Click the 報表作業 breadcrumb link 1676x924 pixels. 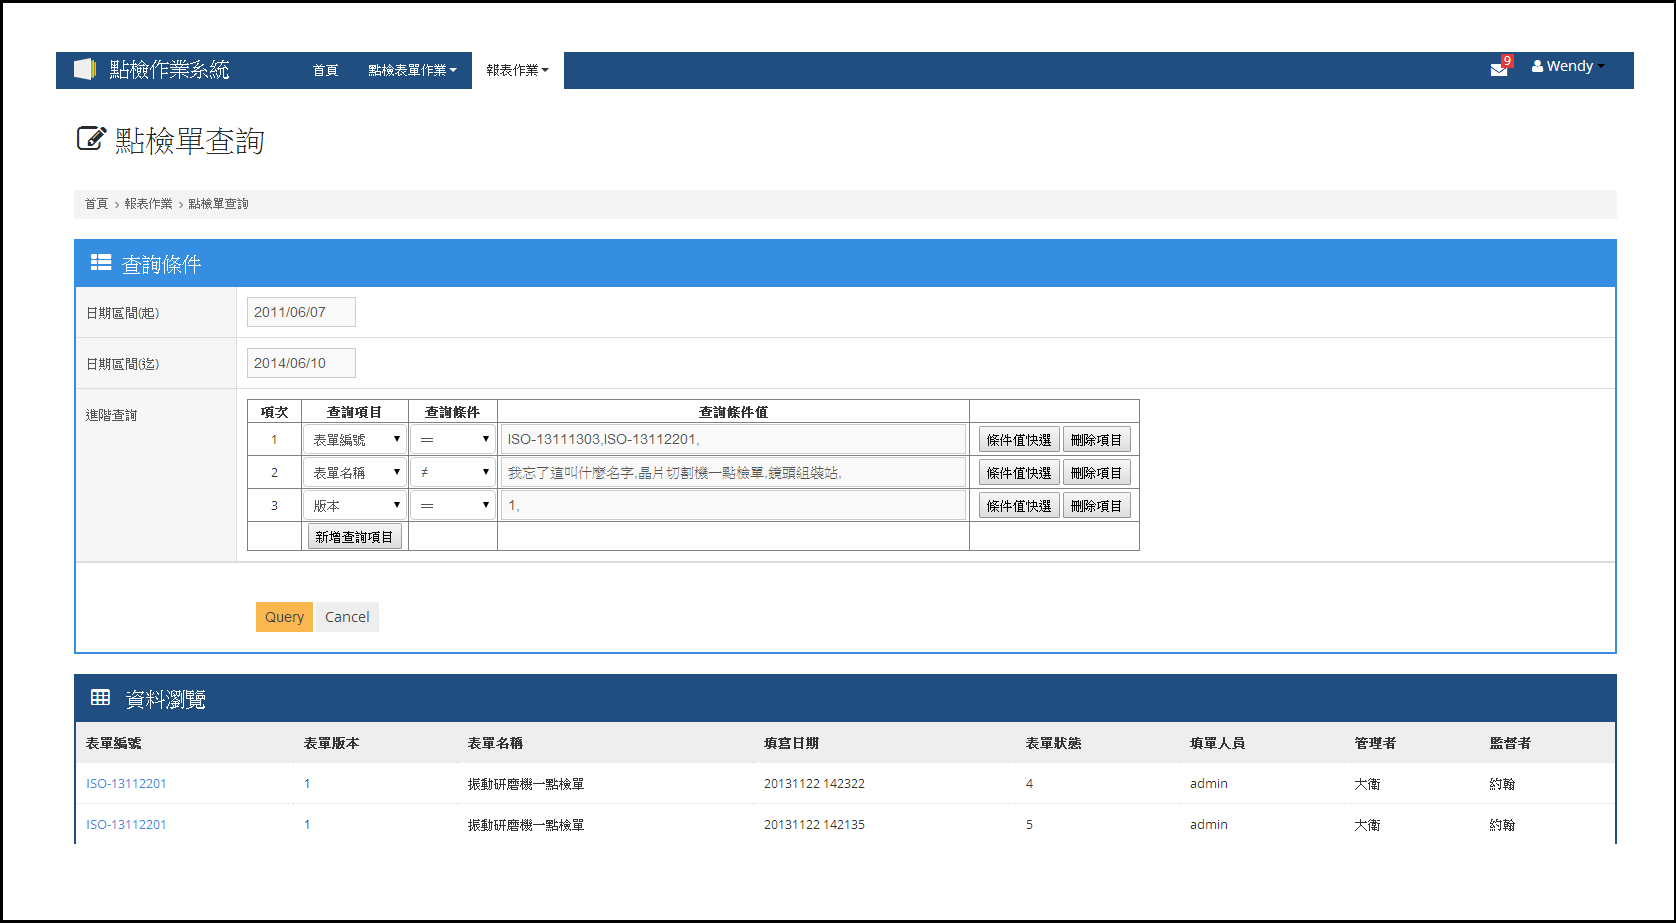click(146, 203)
